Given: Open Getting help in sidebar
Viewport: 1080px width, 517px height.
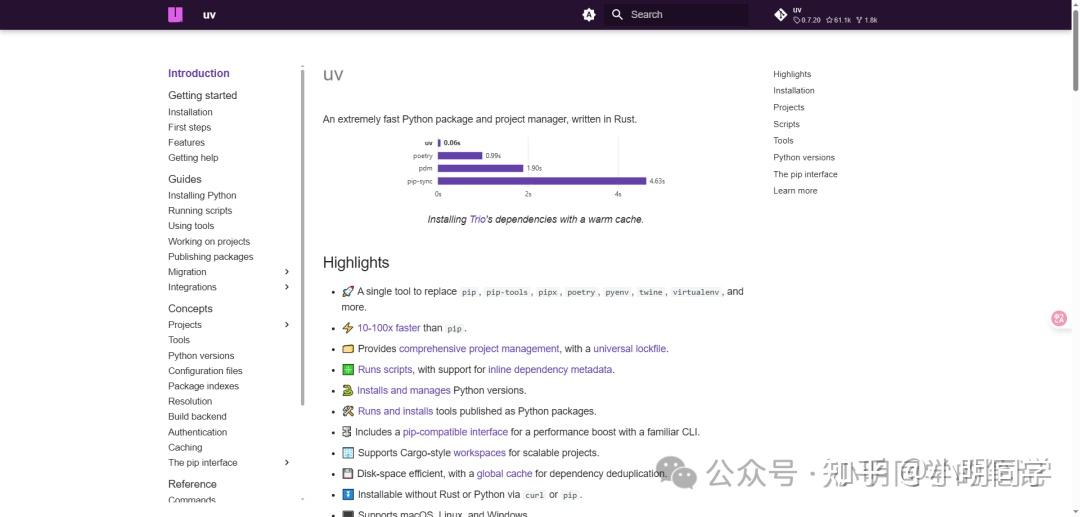Looking at the screenshot, I should tap(193, 158).
